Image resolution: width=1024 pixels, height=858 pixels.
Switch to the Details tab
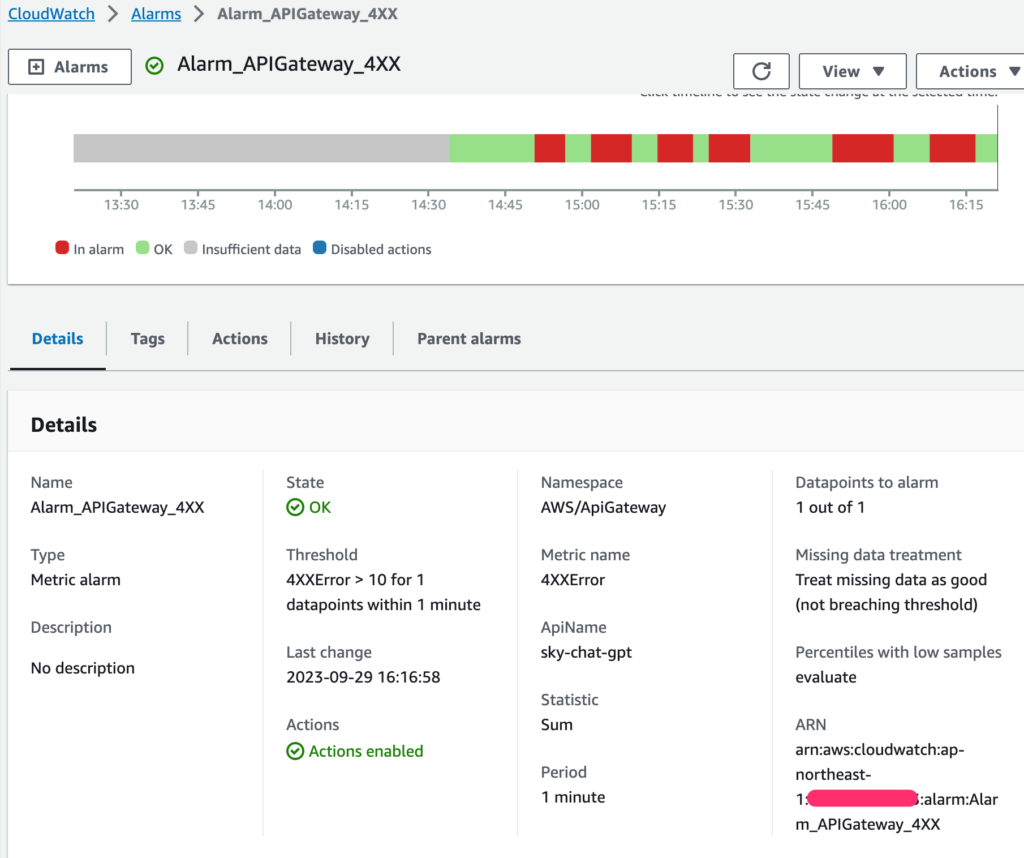click(57, 338)
